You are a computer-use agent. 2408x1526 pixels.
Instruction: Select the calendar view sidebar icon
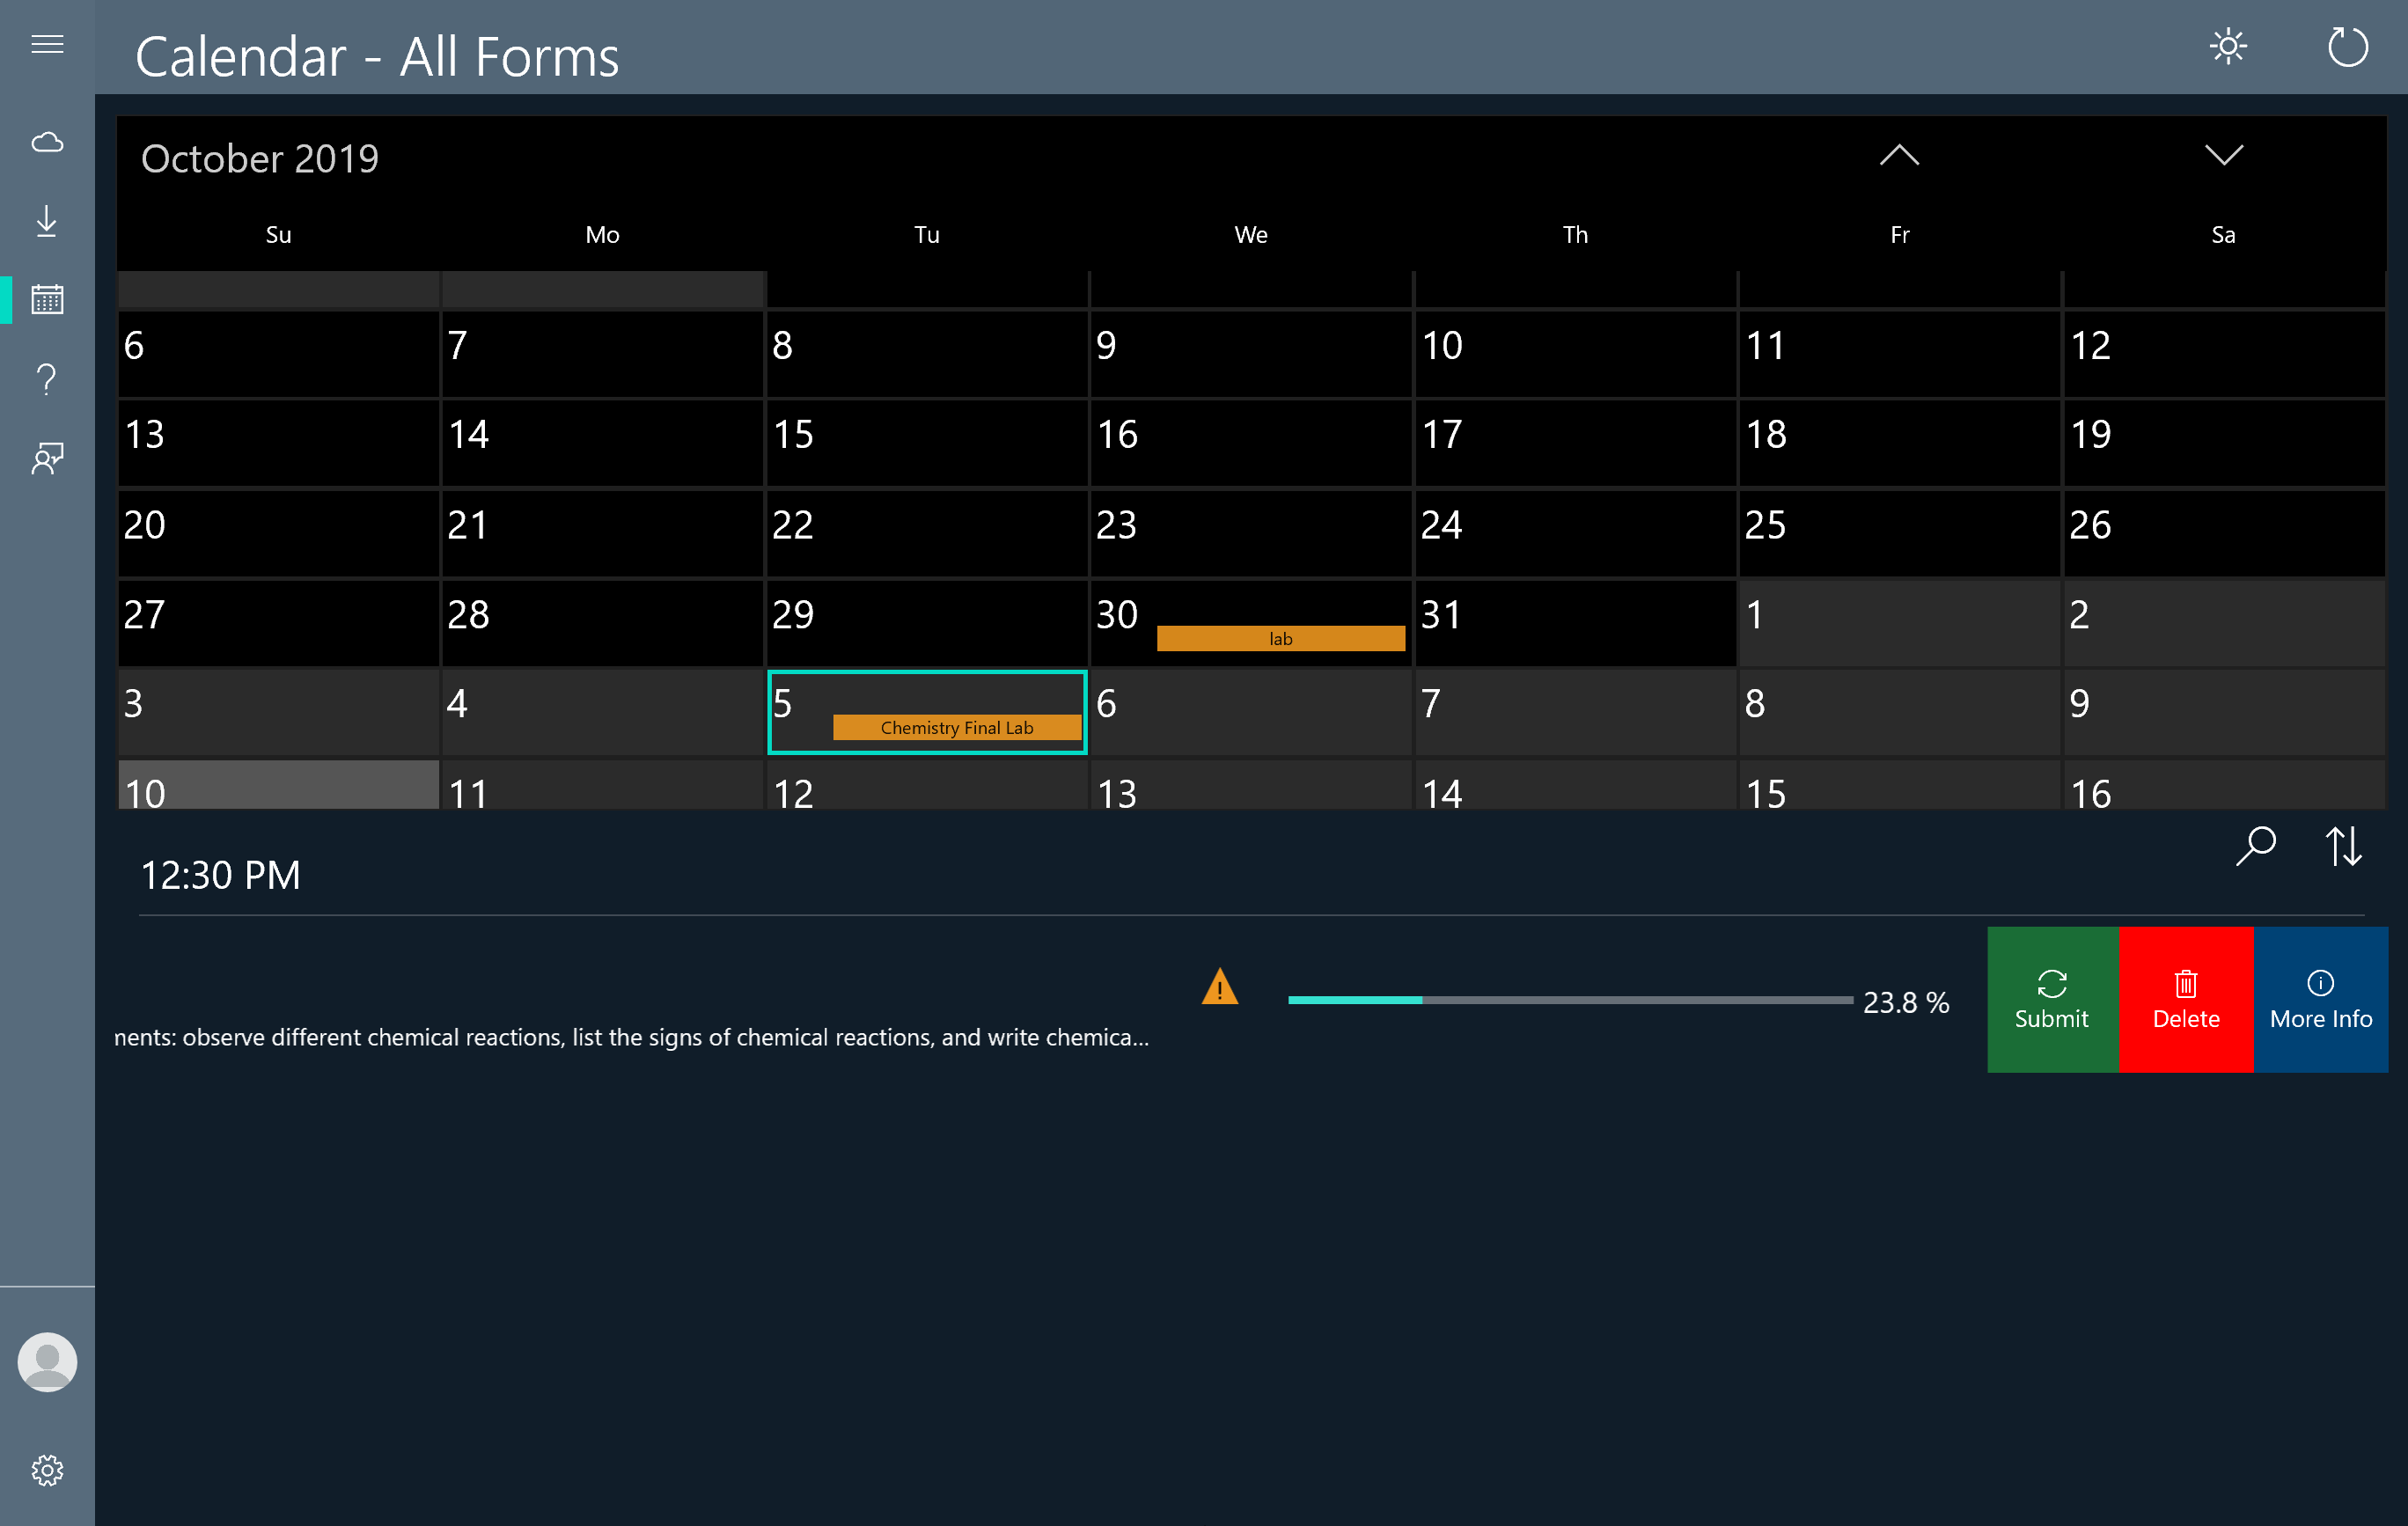click(x=47, y=299)
